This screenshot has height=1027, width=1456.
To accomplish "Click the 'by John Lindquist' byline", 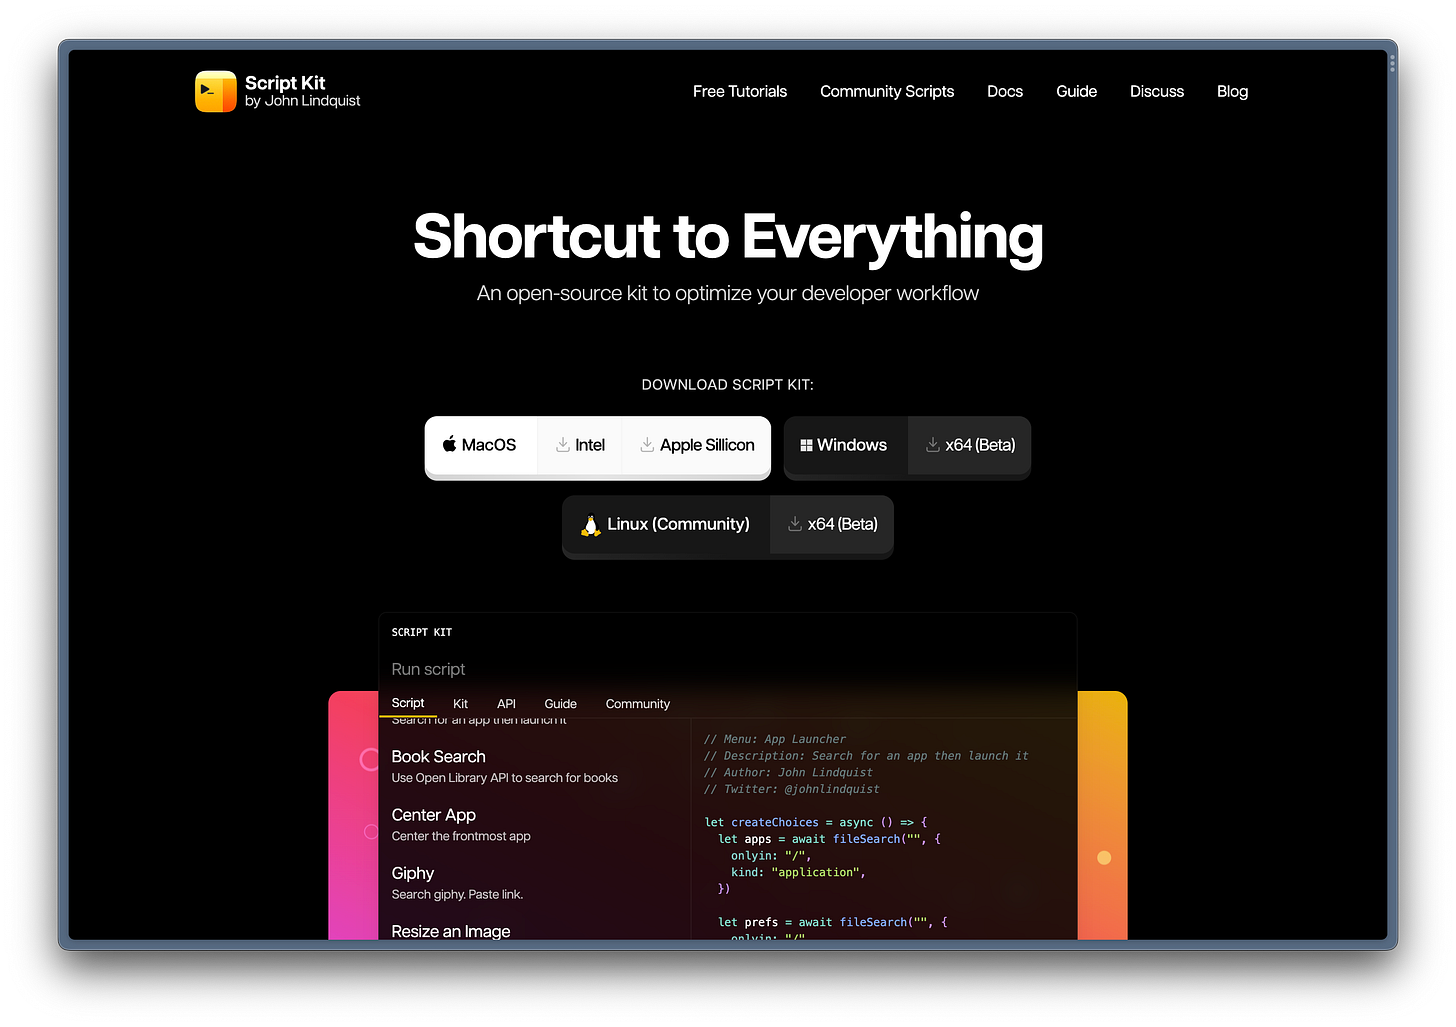I will click(x=303, y=101).
